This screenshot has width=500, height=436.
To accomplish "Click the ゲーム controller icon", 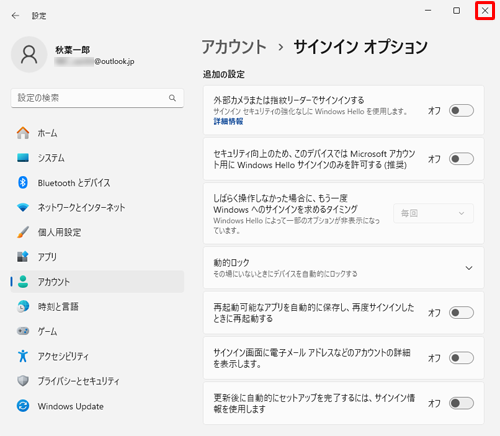I will 23,331.
